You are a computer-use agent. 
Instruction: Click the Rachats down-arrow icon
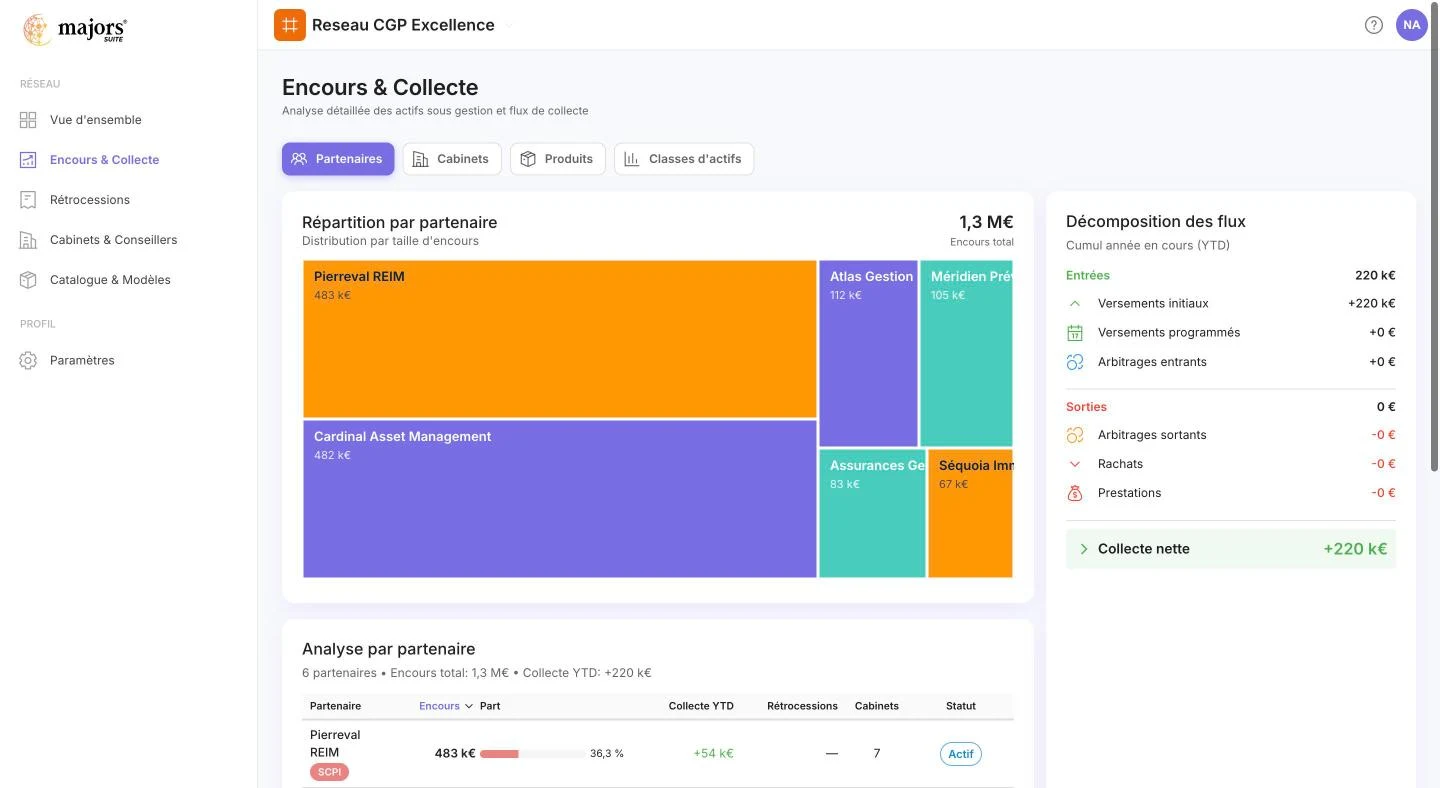(x=1075, y=464)
